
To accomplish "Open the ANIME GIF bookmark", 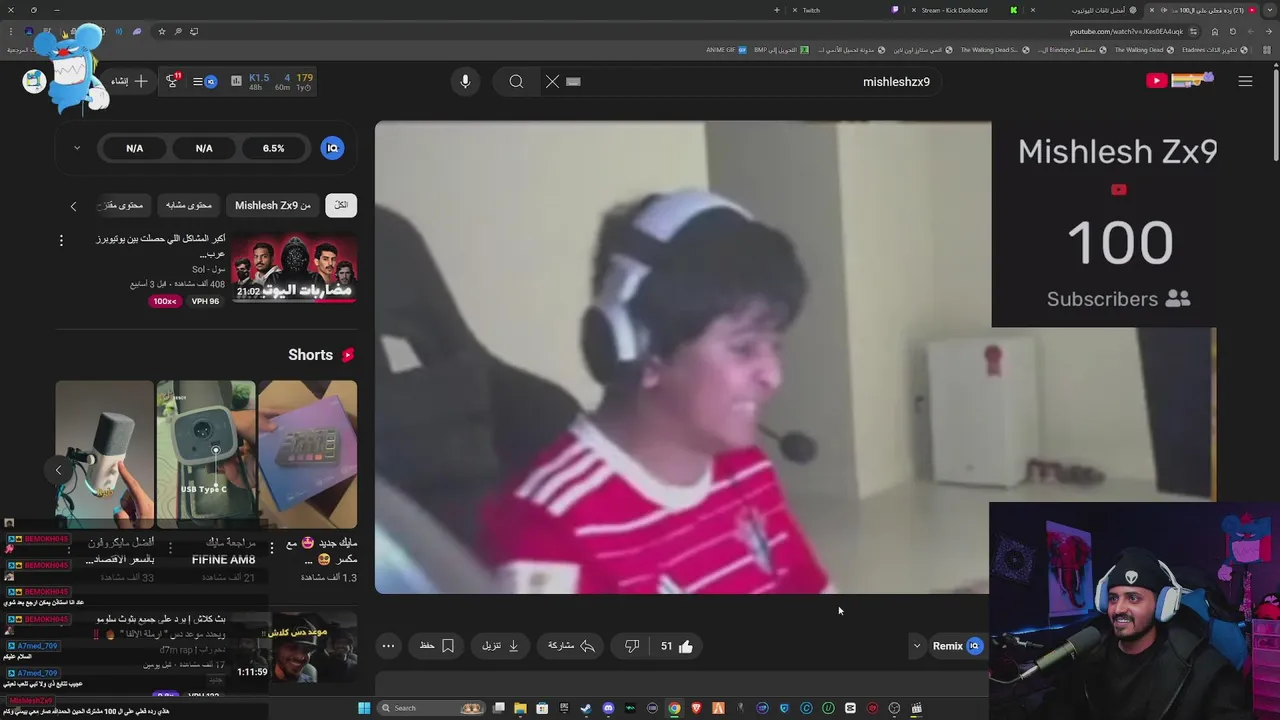I will [727, 49].
